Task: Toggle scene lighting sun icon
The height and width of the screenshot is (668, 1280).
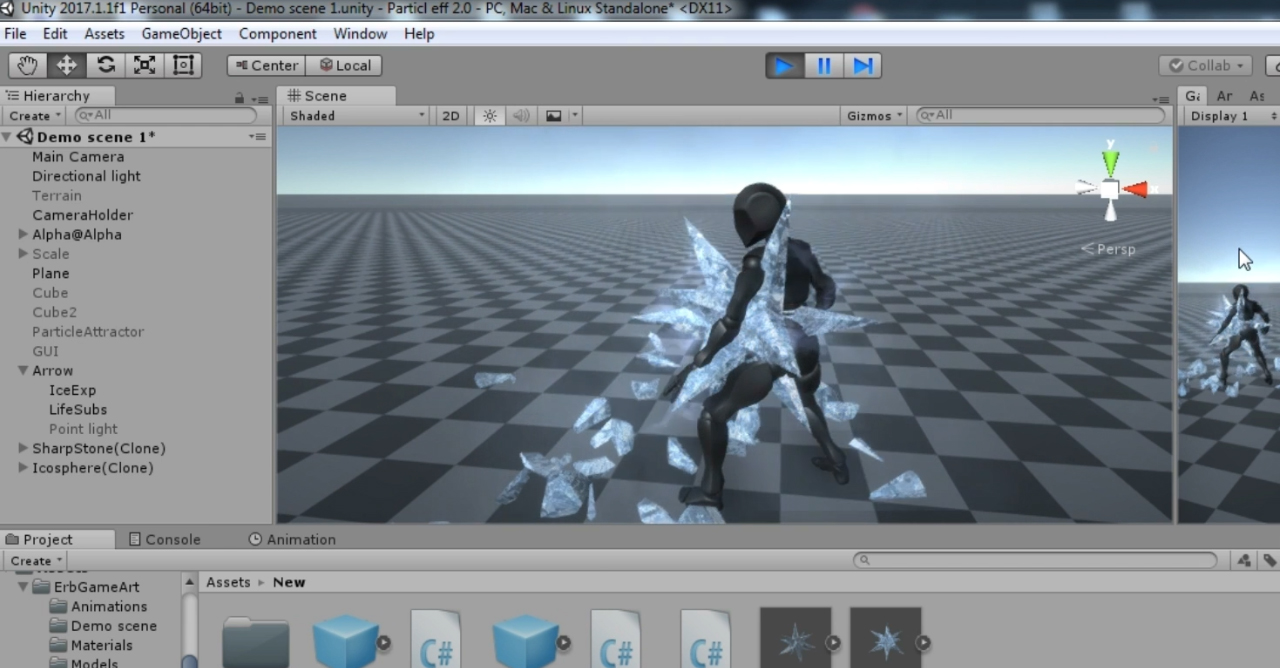Action: point(490,116)
